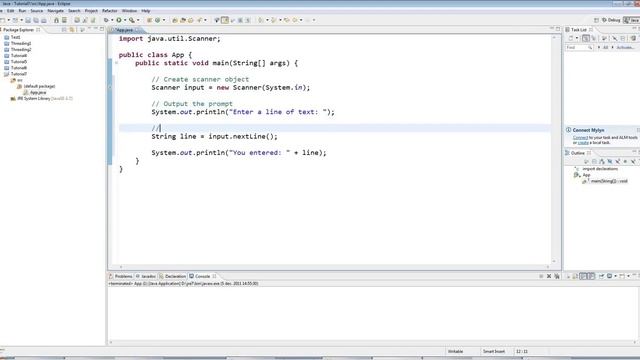Click the Open Perspective icon
The image size is (640, 360).
[x=596, y=20]
